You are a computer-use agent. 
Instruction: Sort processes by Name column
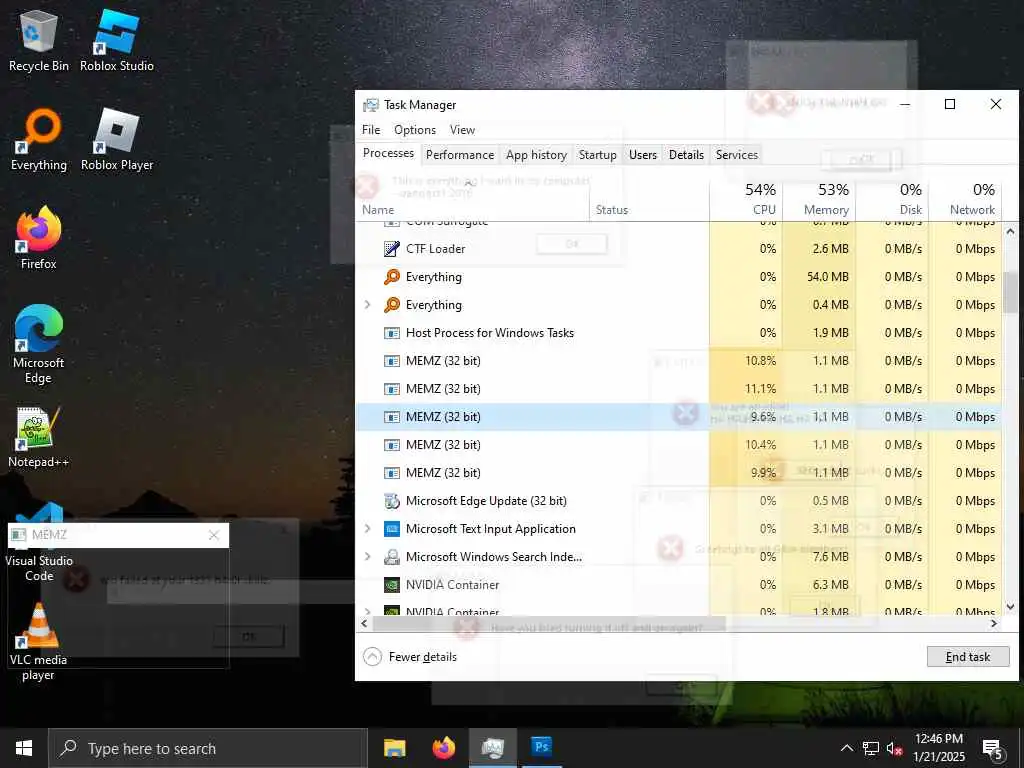(473, 199)
